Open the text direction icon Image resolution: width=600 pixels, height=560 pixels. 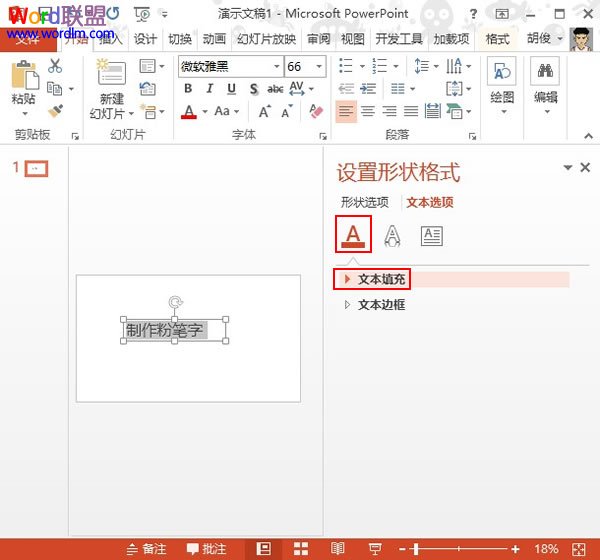(x=454, y=66)
